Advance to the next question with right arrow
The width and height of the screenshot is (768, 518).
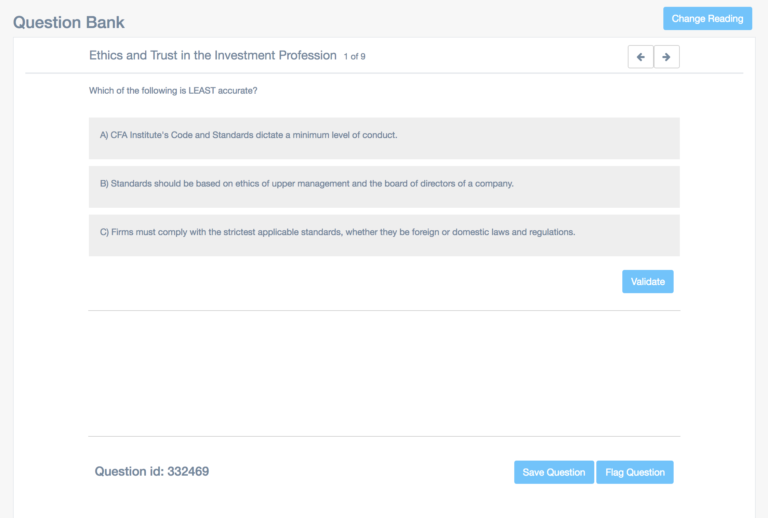(x=667, y=57)
